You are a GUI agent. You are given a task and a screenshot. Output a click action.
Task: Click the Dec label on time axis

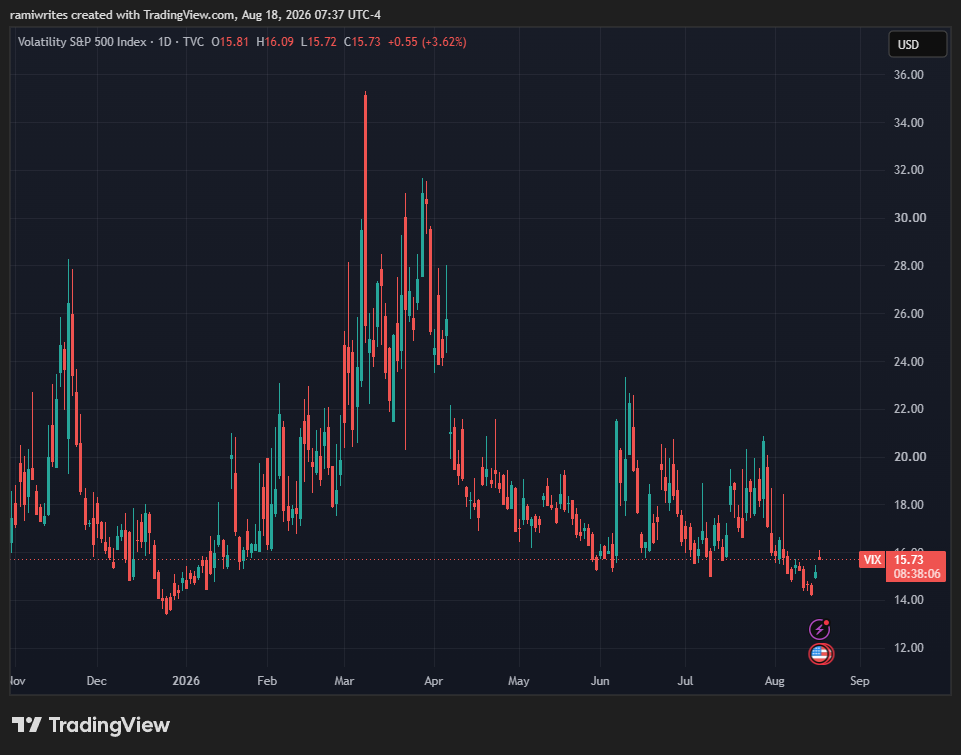tap(97, 681)
